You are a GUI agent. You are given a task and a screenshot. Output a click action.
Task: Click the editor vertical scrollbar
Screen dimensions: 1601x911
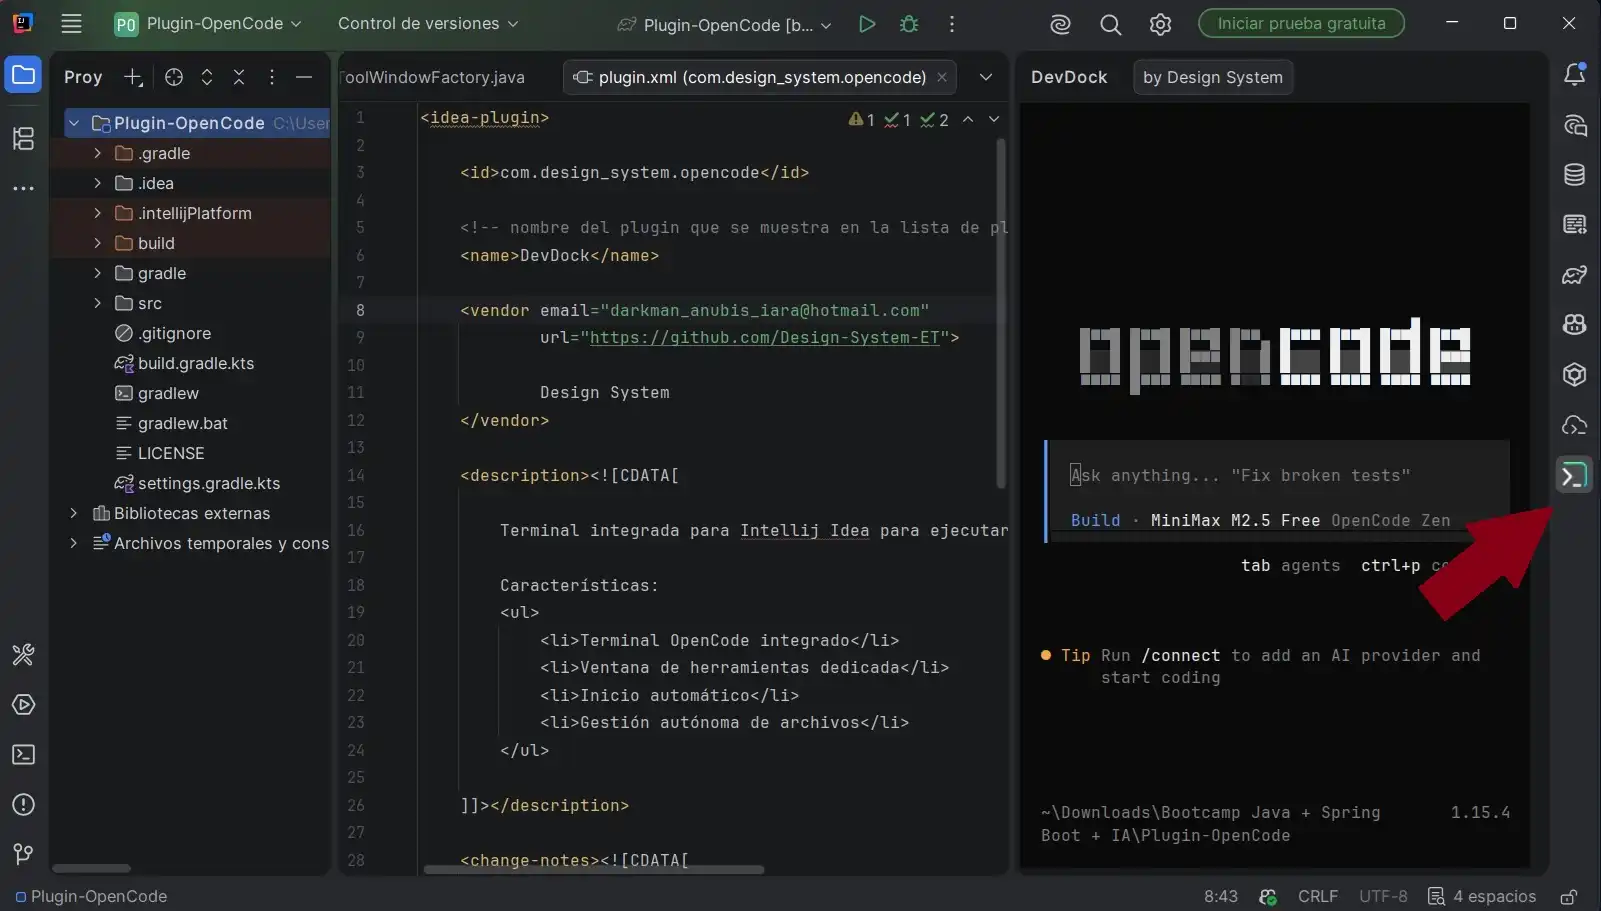[1001, 313]
